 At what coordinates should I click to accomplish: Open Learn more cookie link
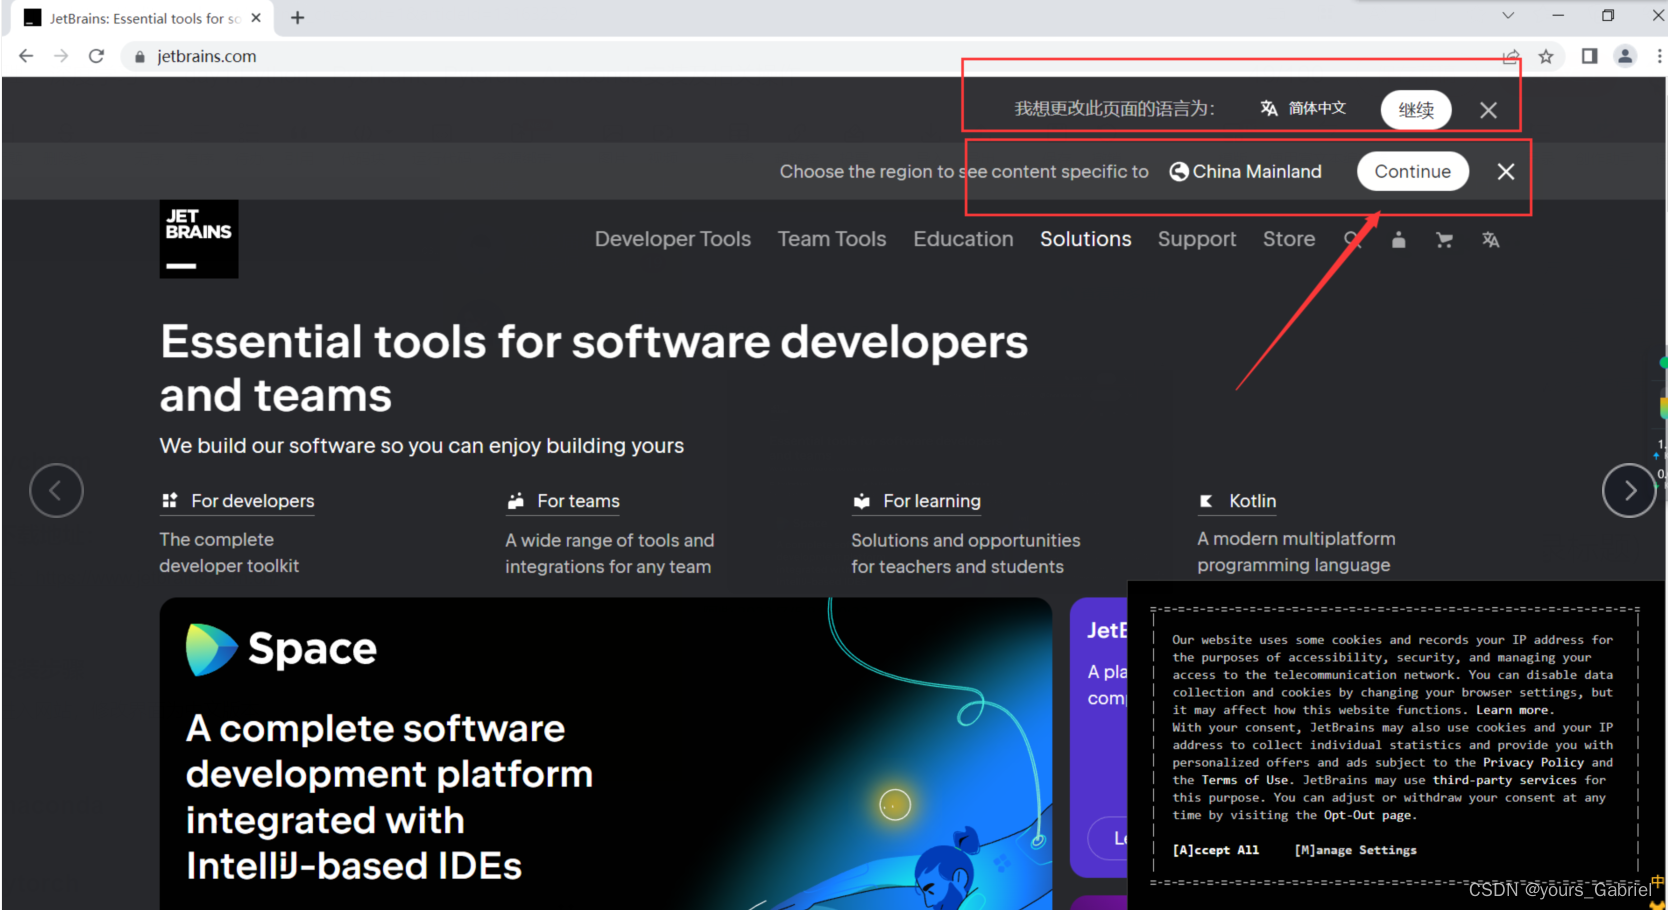tap(1513, 710)
